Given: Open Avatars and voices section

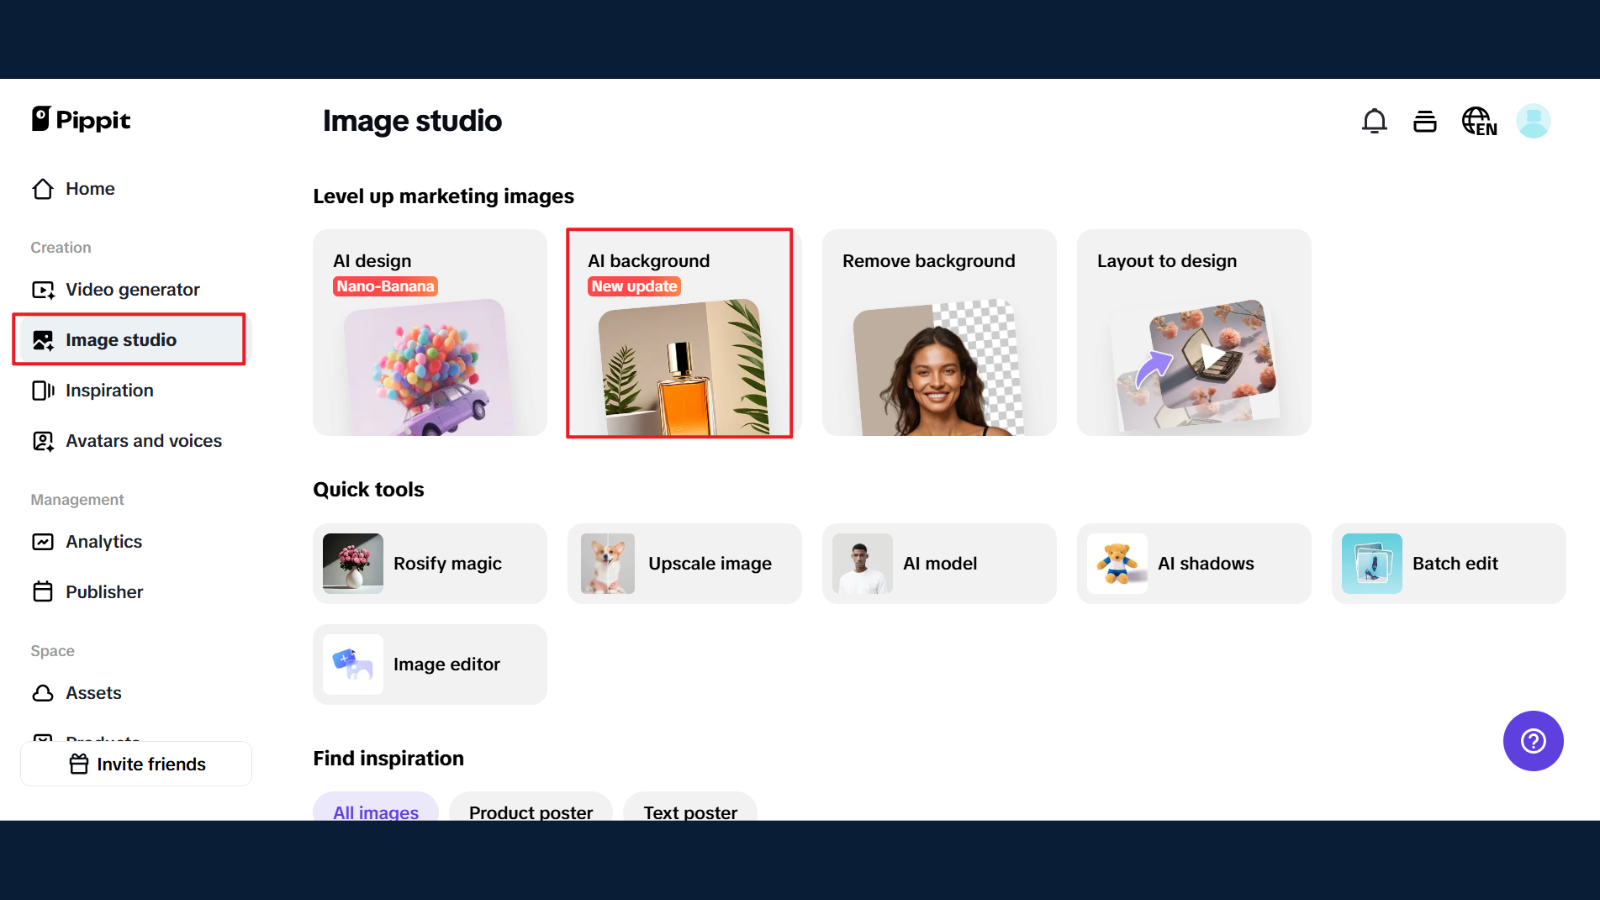Looking at the screenshot, I should 143,441.
